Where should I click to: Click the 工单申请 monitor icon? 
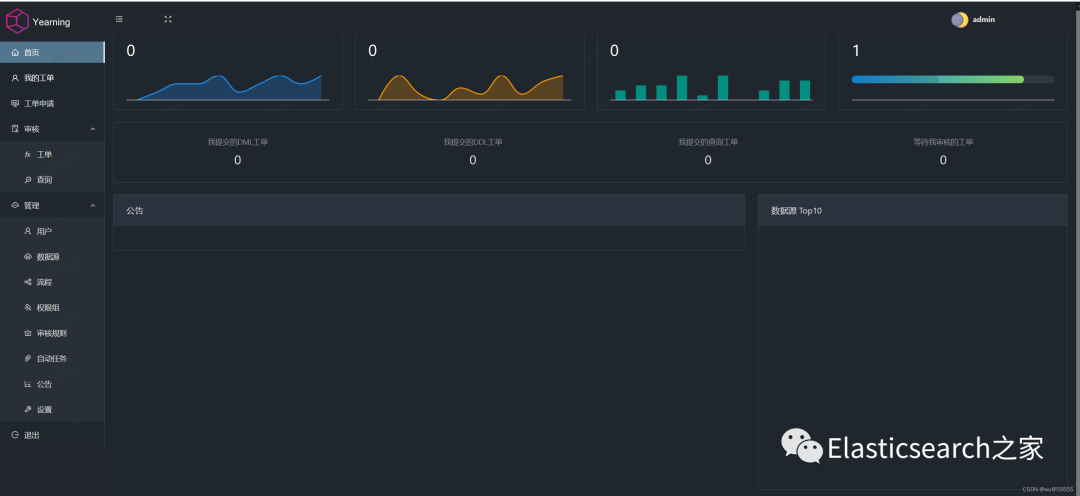[15, 103]
